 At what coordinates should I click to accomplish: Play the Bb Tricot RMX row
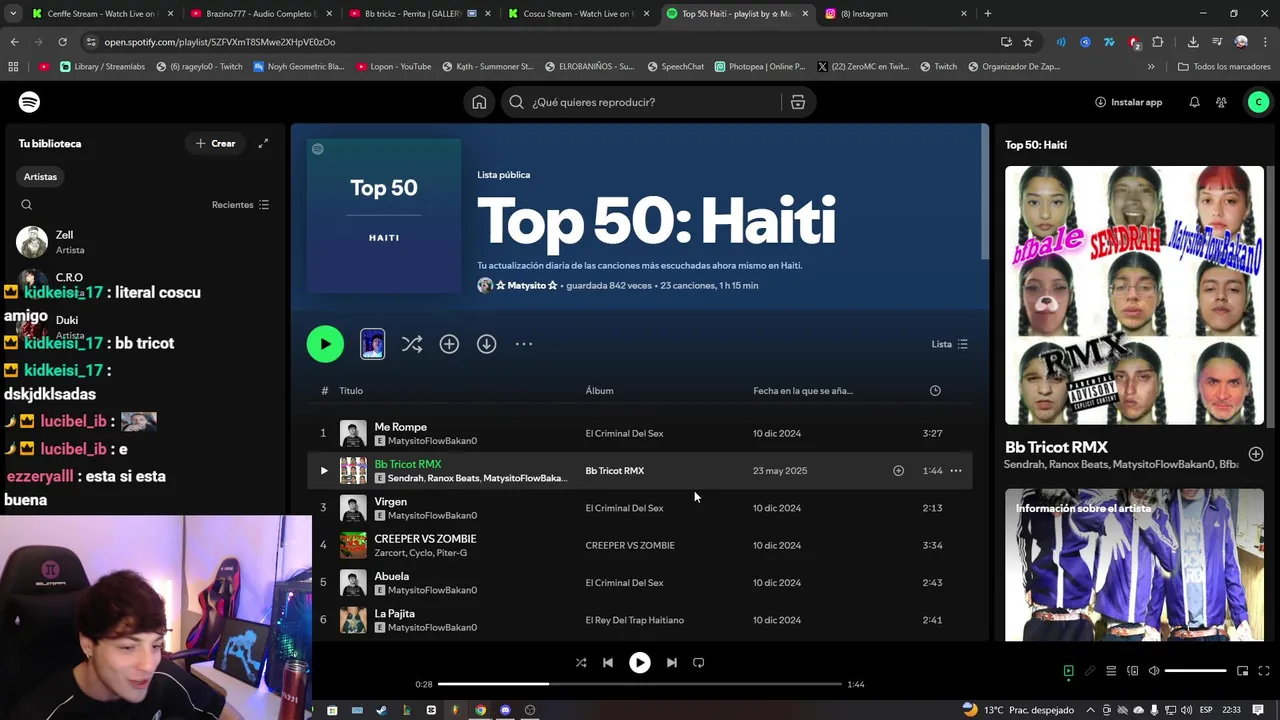coord(323,471)
